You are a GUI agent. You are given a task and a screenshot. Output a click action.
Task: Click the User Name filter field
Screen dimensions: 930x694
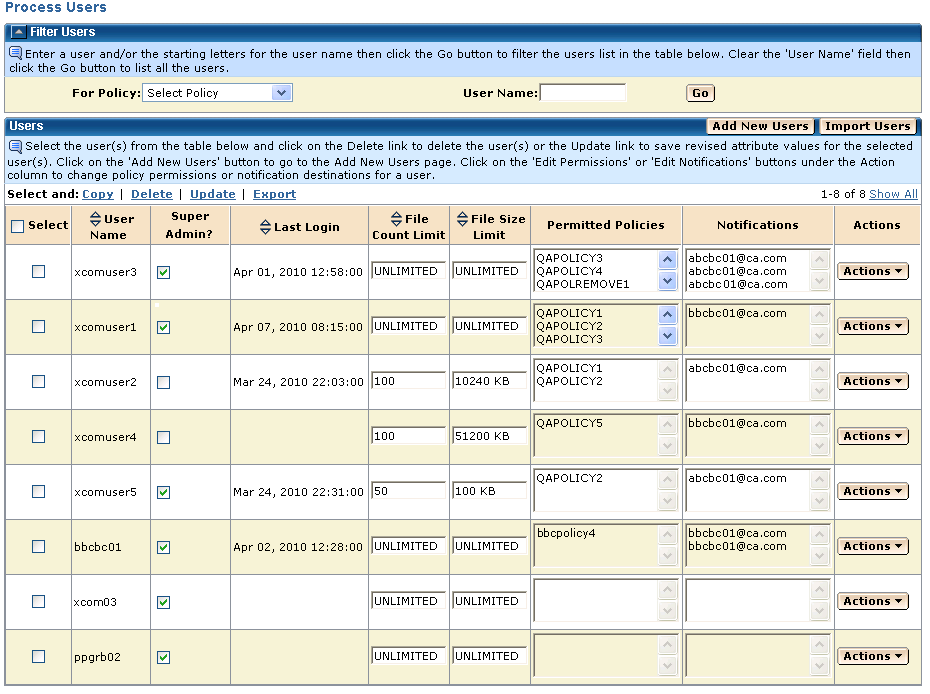tap(583, 93)
